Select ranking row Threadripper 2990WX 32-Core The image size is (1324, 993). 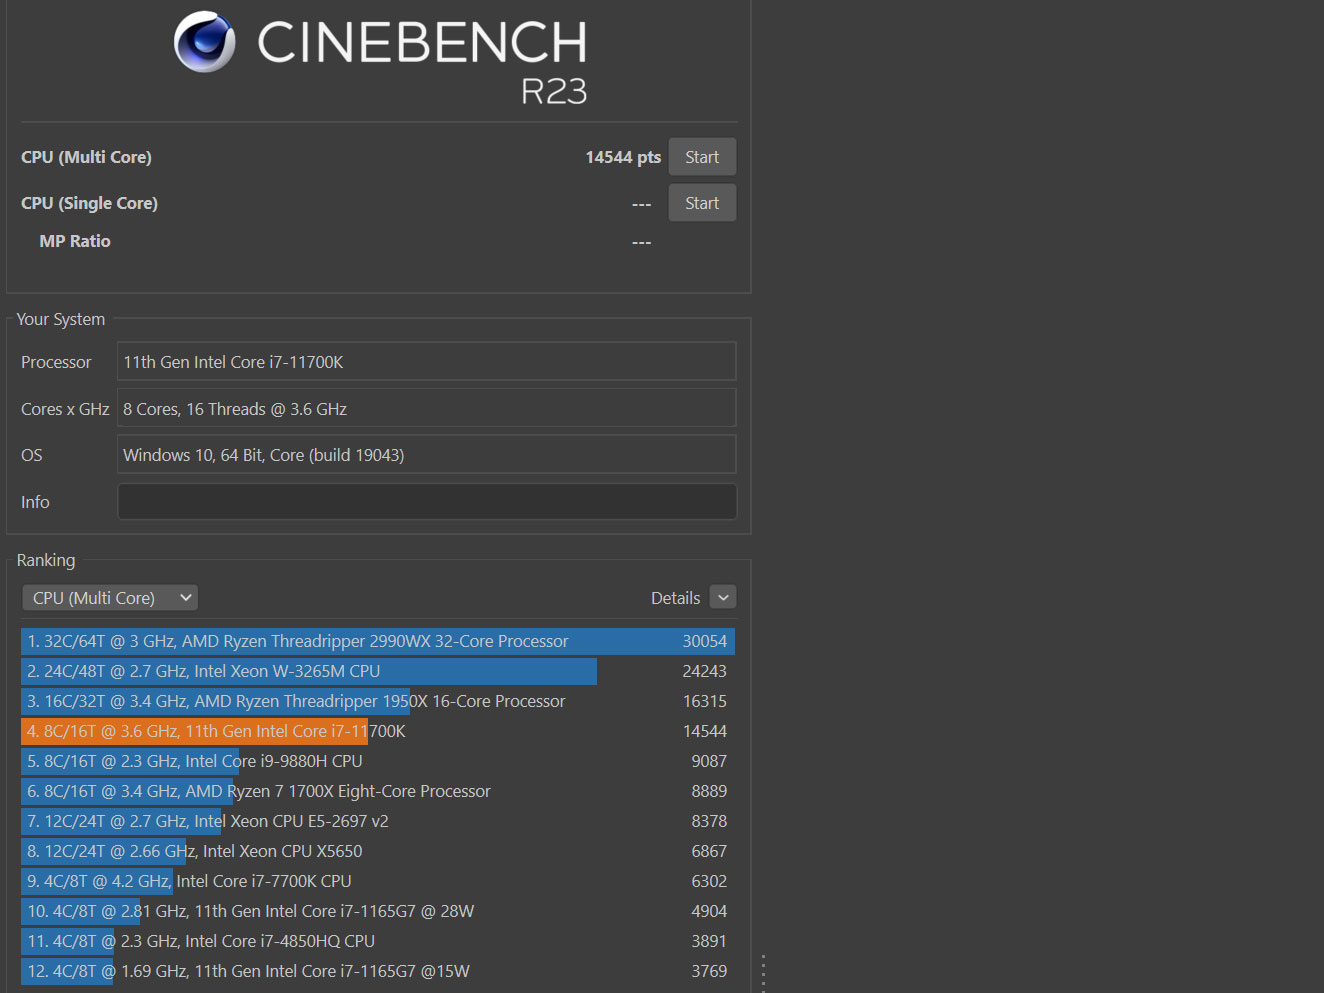(x=378, y=641)
